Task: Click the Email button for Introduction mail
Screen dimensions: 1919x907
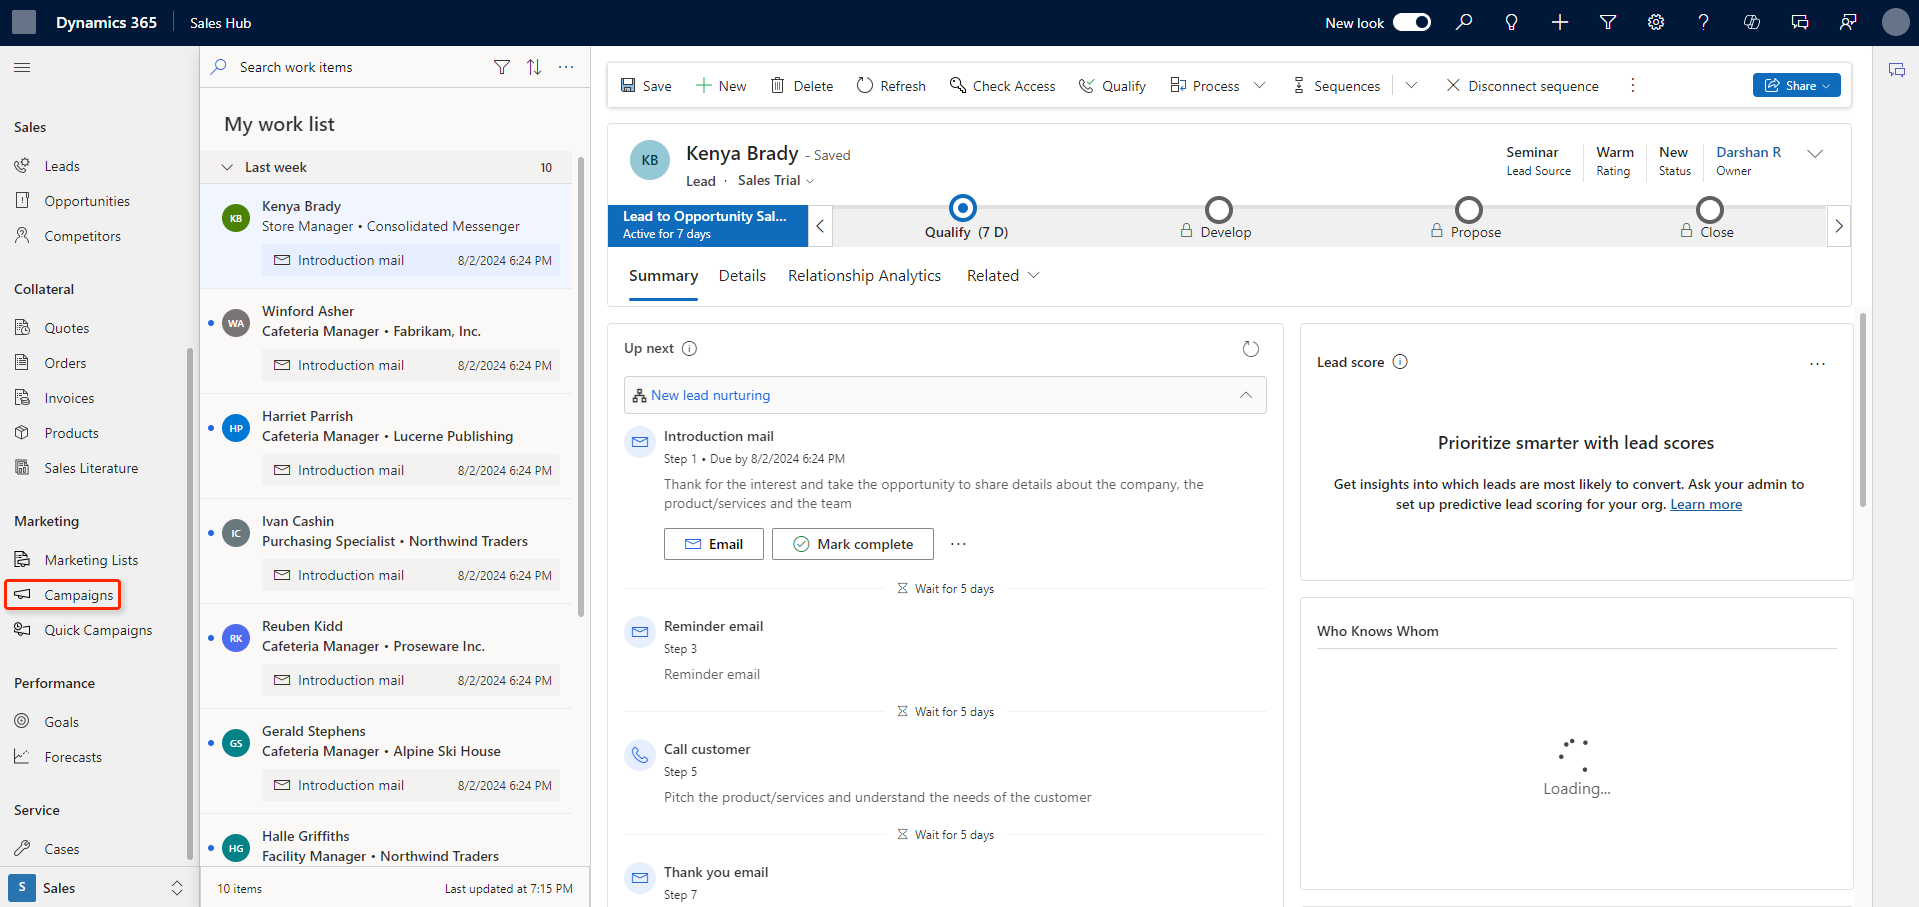Action: [x=714, y=544]
